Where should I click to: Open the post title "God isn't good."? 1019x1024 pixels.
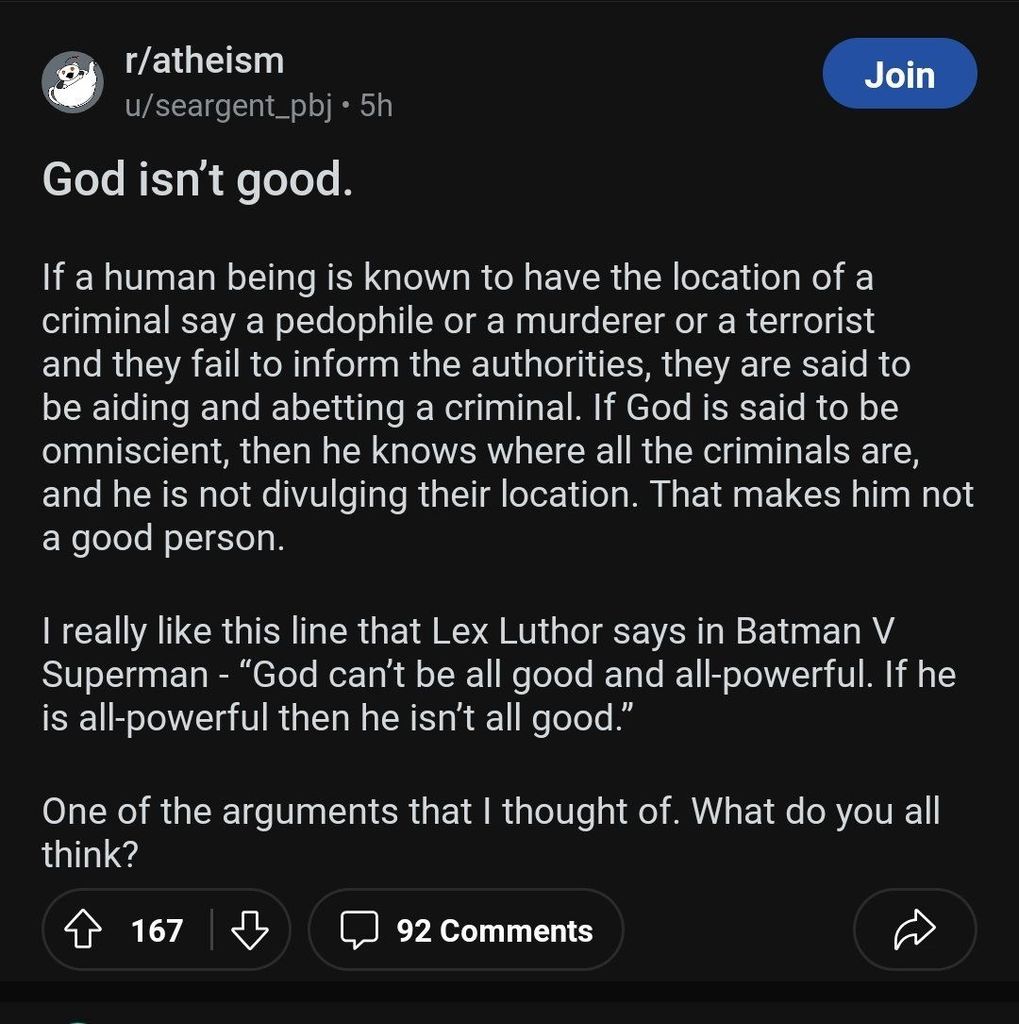tap(197, 180)
